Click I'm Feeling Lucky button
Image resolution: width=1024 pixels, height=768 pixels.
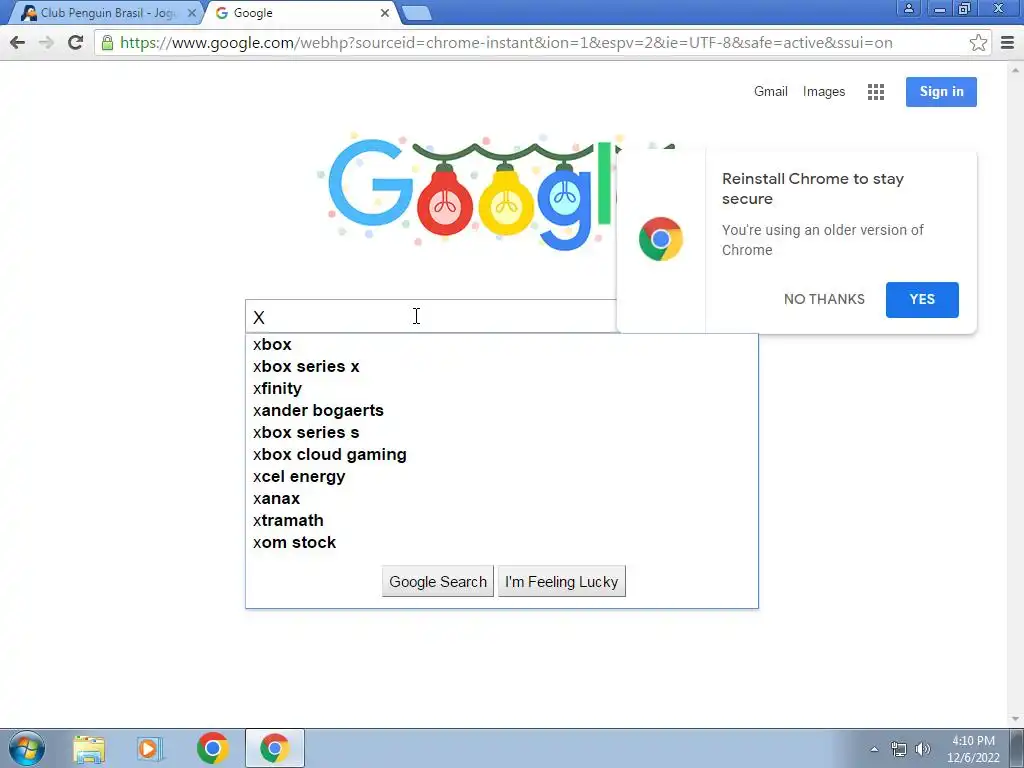pos(562,581)
